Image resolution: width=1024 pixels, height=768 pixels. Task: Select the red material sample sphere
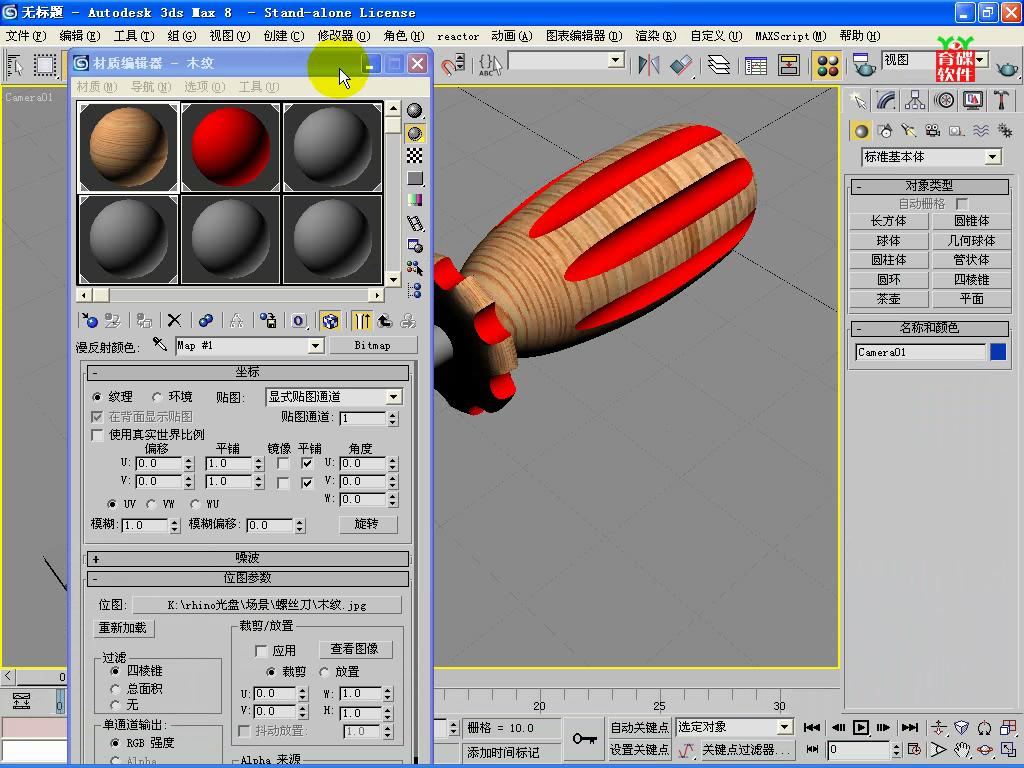pos(230,147)
